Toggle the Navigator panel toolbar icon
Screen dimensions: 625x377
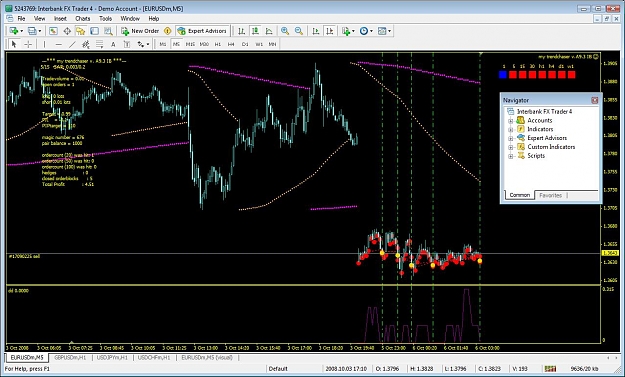81,31
